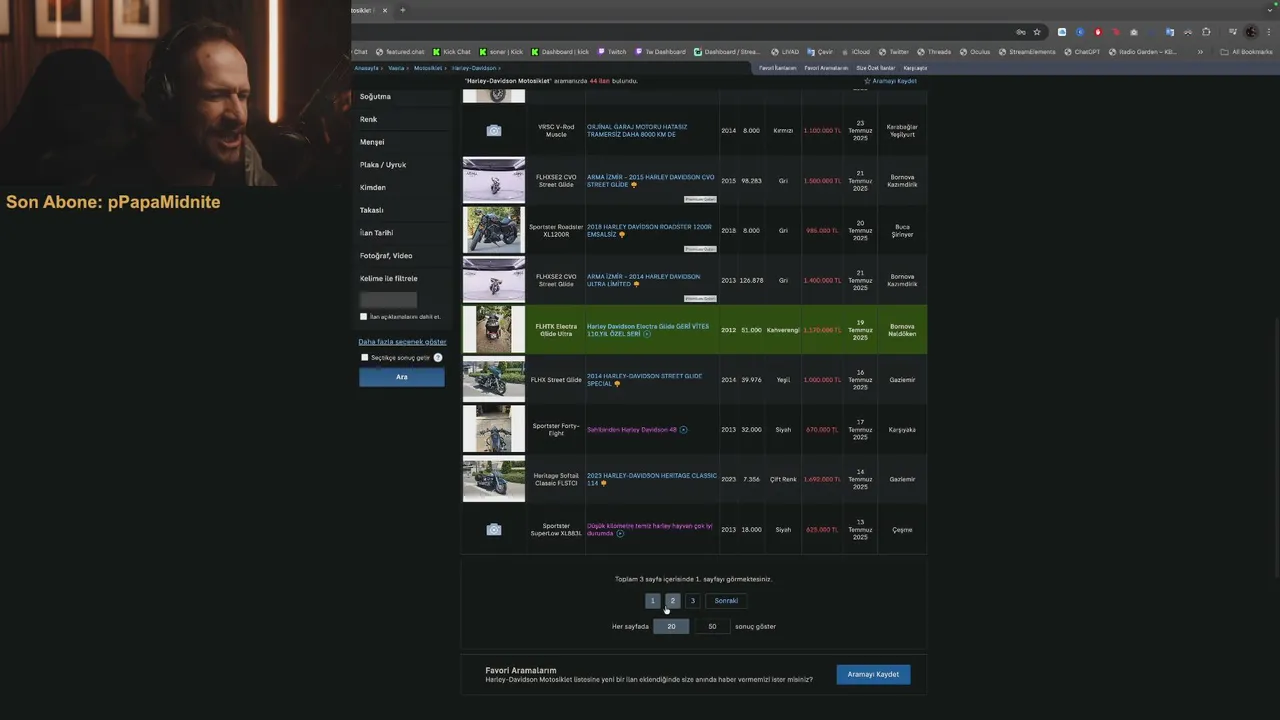
Task: Open the Favori Aramalarım menu
Action: (x=826, y=68)
